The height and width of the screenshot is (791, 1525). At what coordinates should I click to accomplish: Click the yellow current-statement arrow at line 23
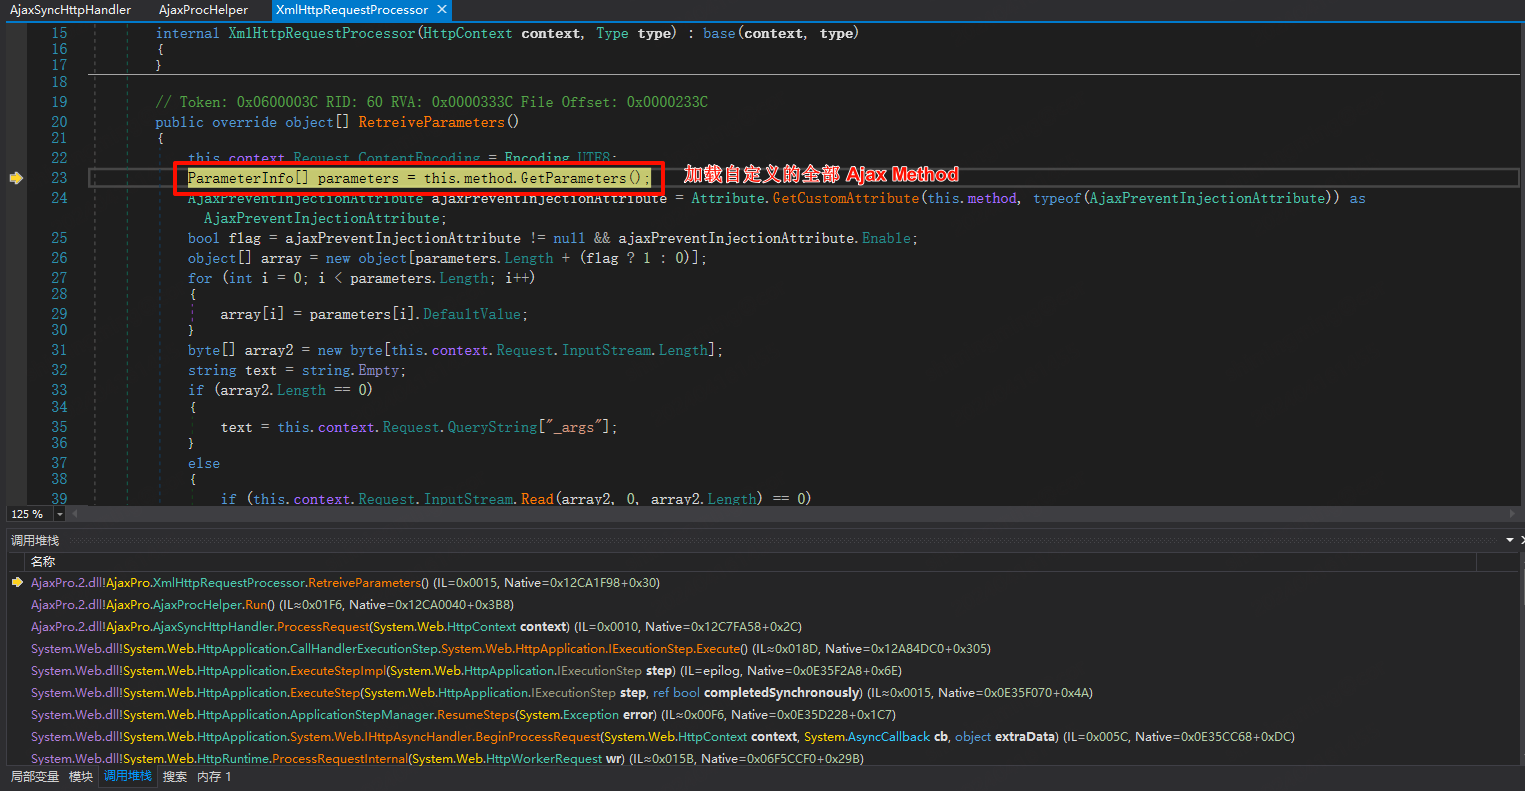click(16, 178)
